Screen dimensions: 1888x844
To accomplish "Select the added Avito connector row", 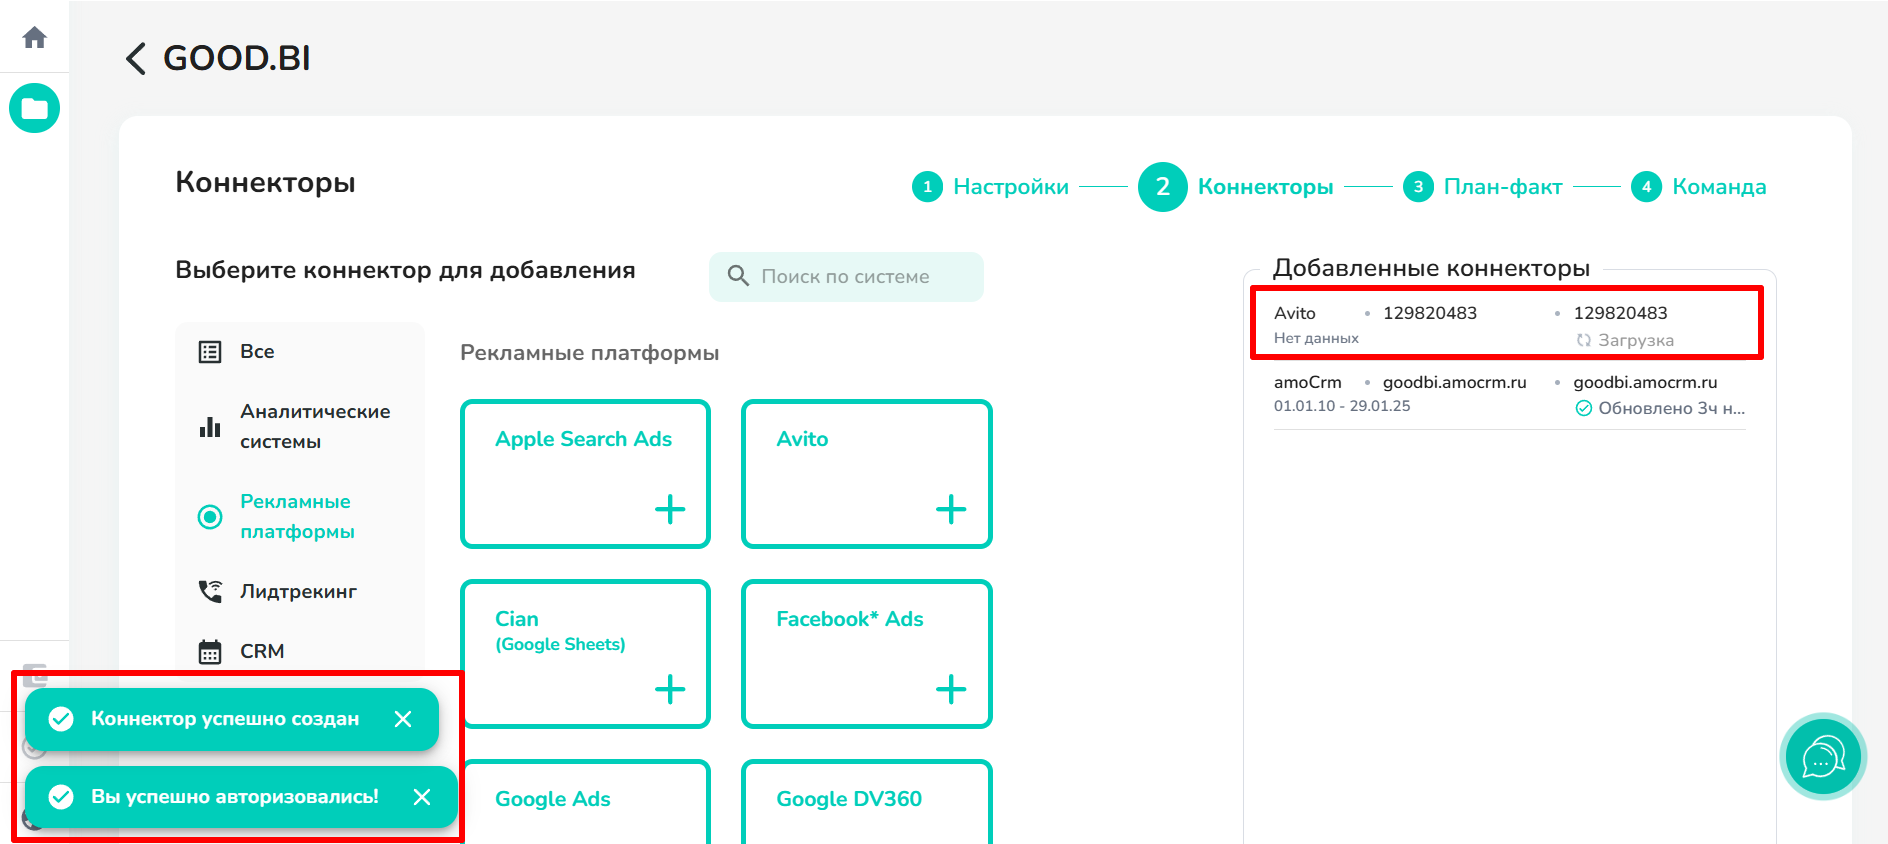I will point(1507,324).
